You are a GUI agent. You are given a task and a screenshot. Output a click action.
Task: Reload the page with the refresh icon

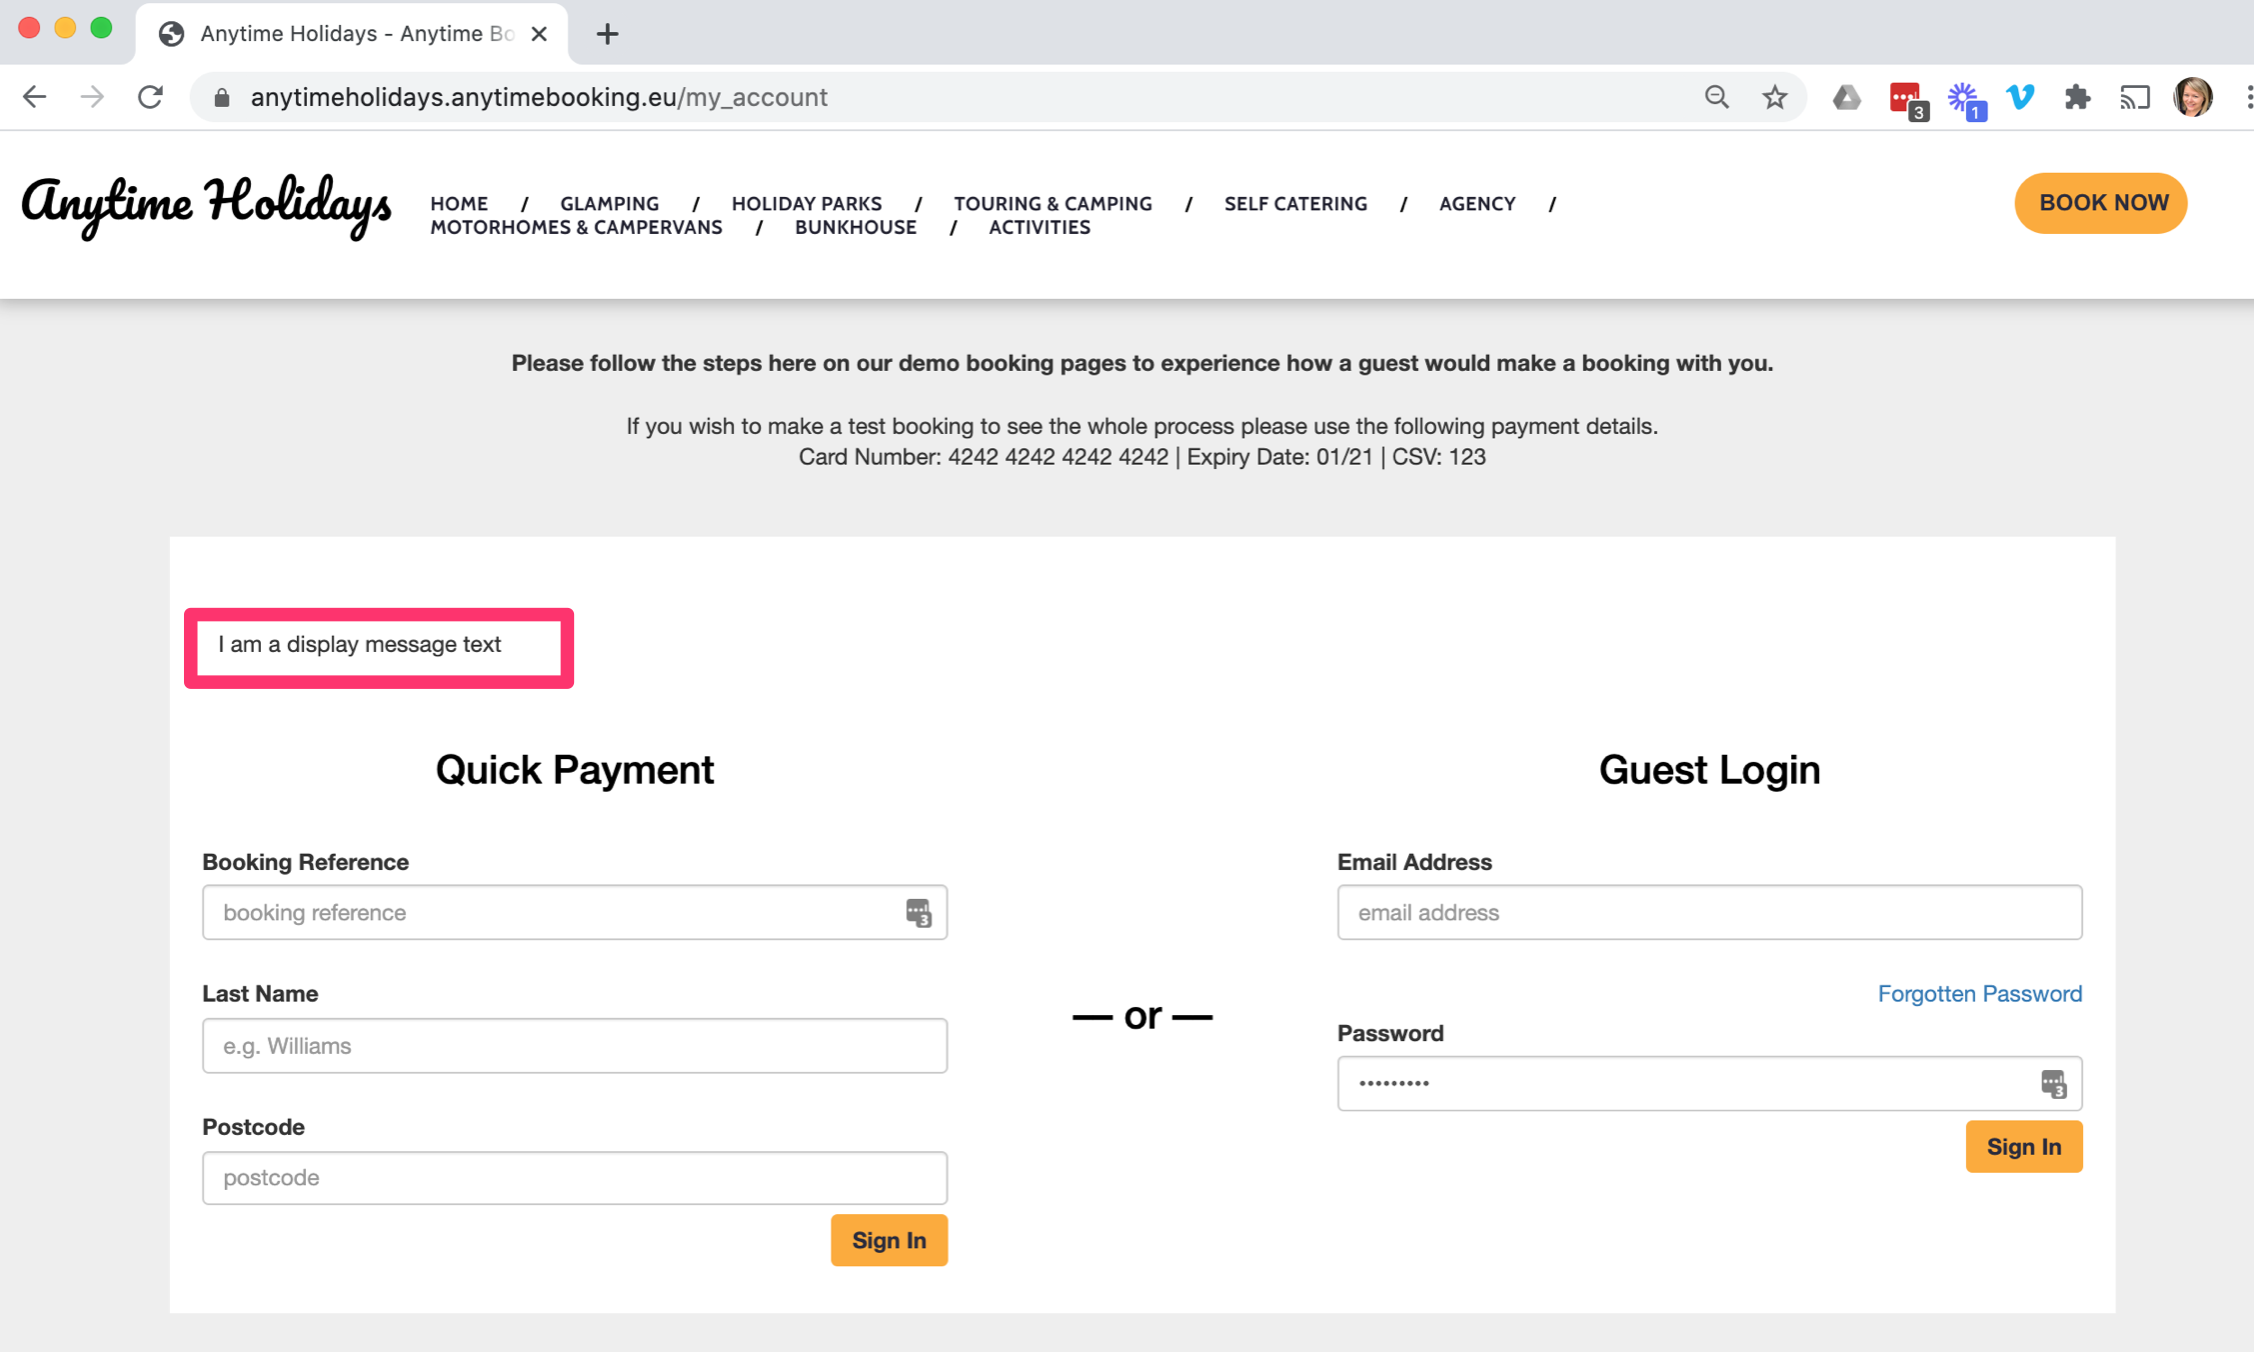point(150,97)
